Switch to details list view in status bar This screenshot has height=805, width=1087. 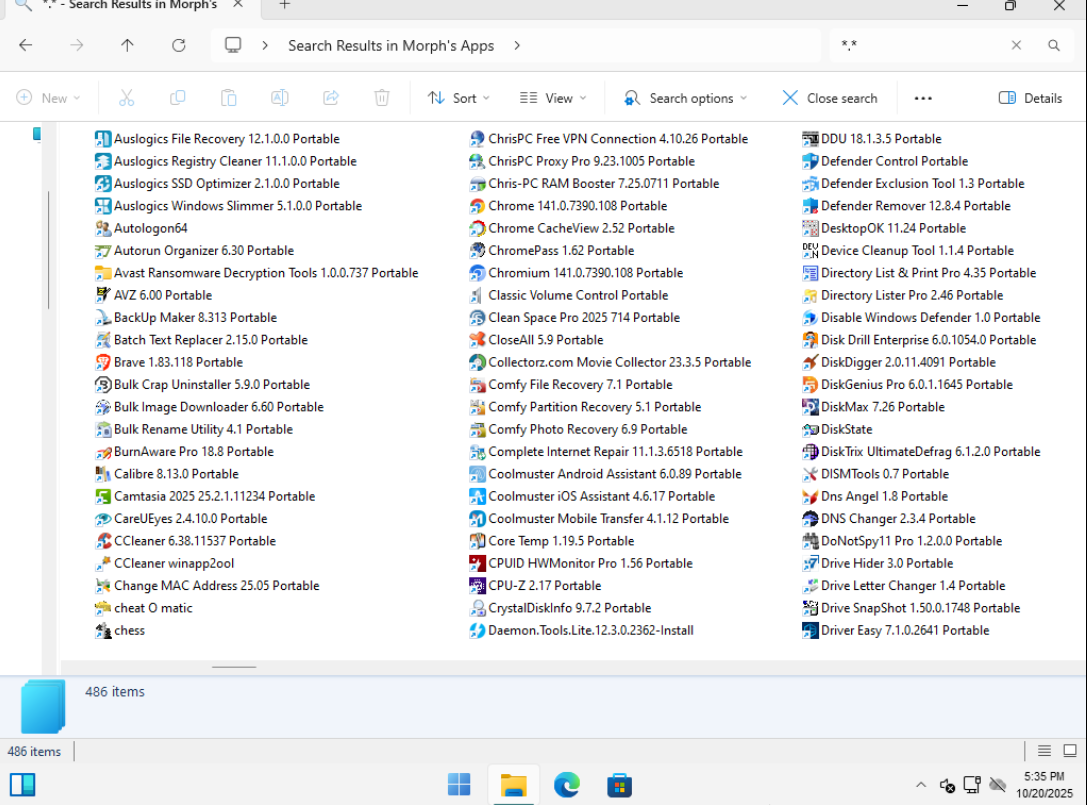click(x=1044, y=751)
